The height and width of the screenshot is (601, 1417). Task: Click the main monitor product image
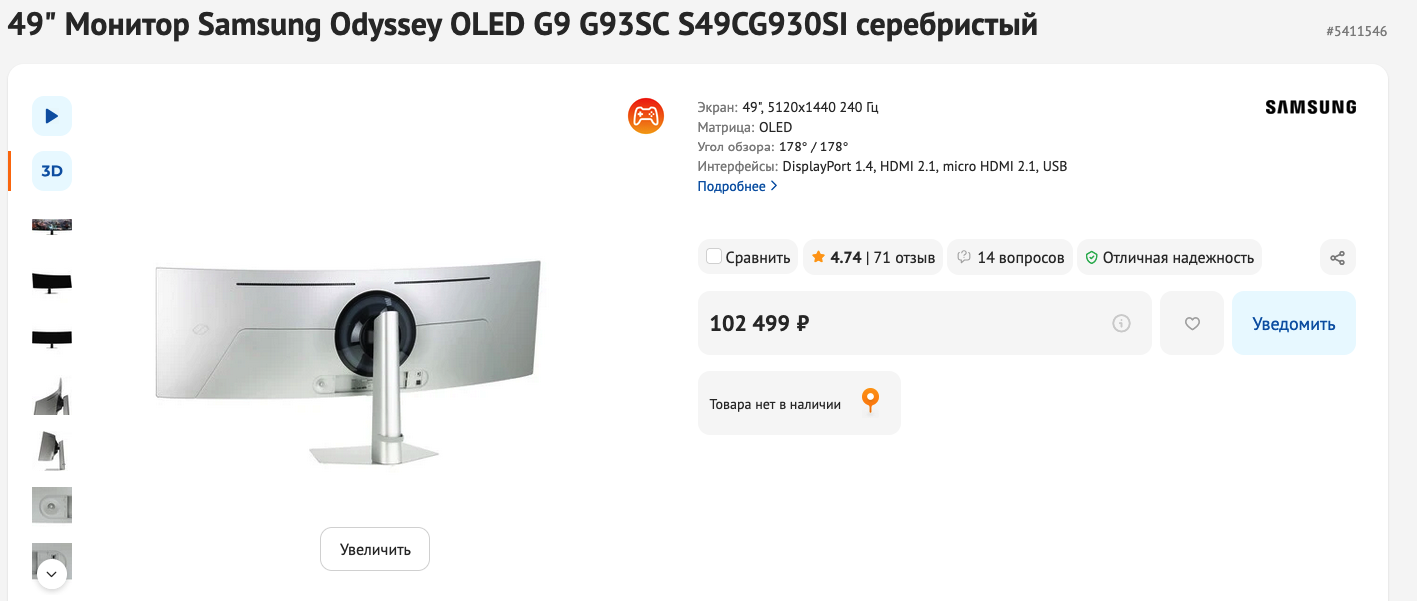pyautogui.click(x=349, y=362)
